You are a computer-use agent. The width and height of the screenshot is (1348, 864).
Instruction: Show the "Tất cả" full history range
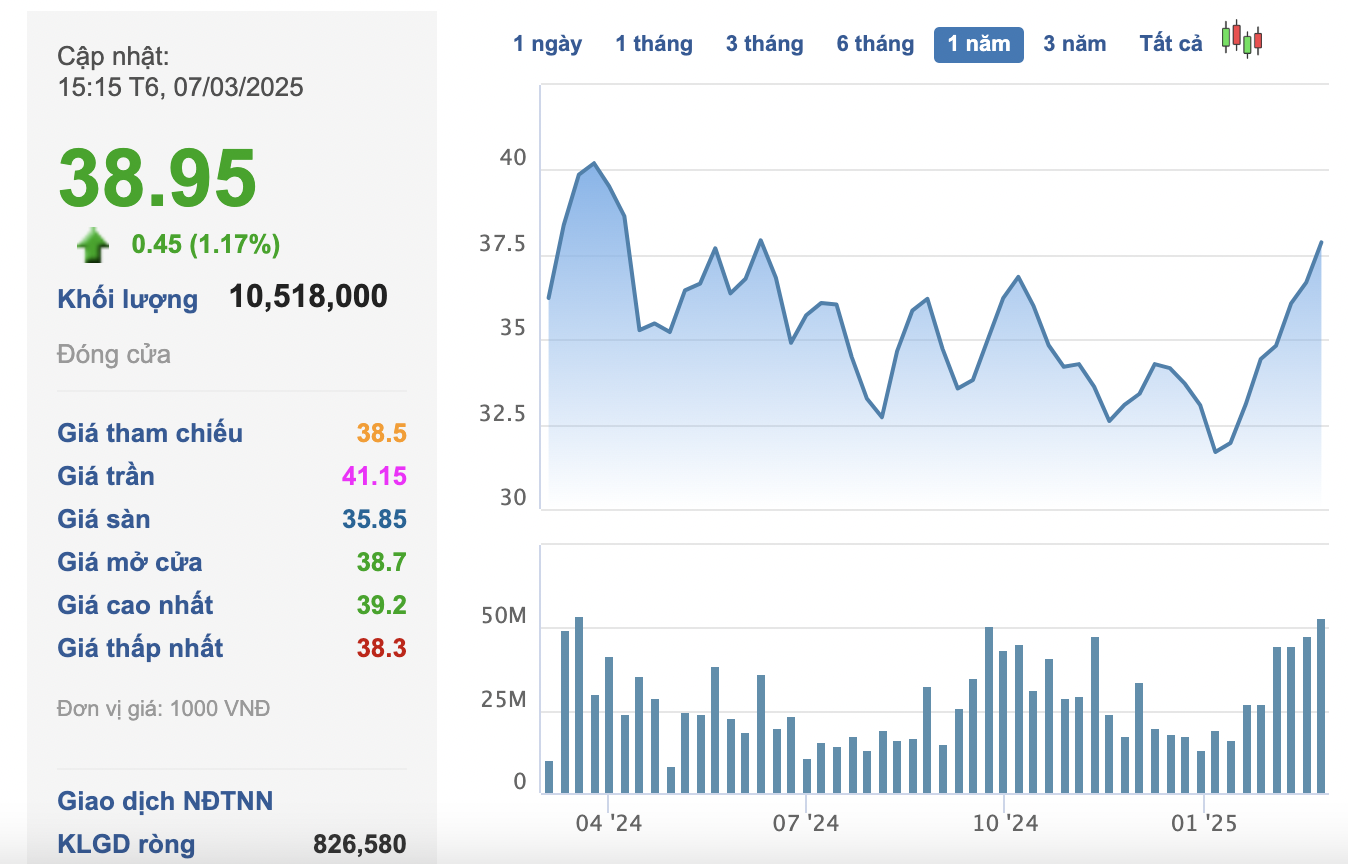pyautogui.click(x=1171, y=44)
